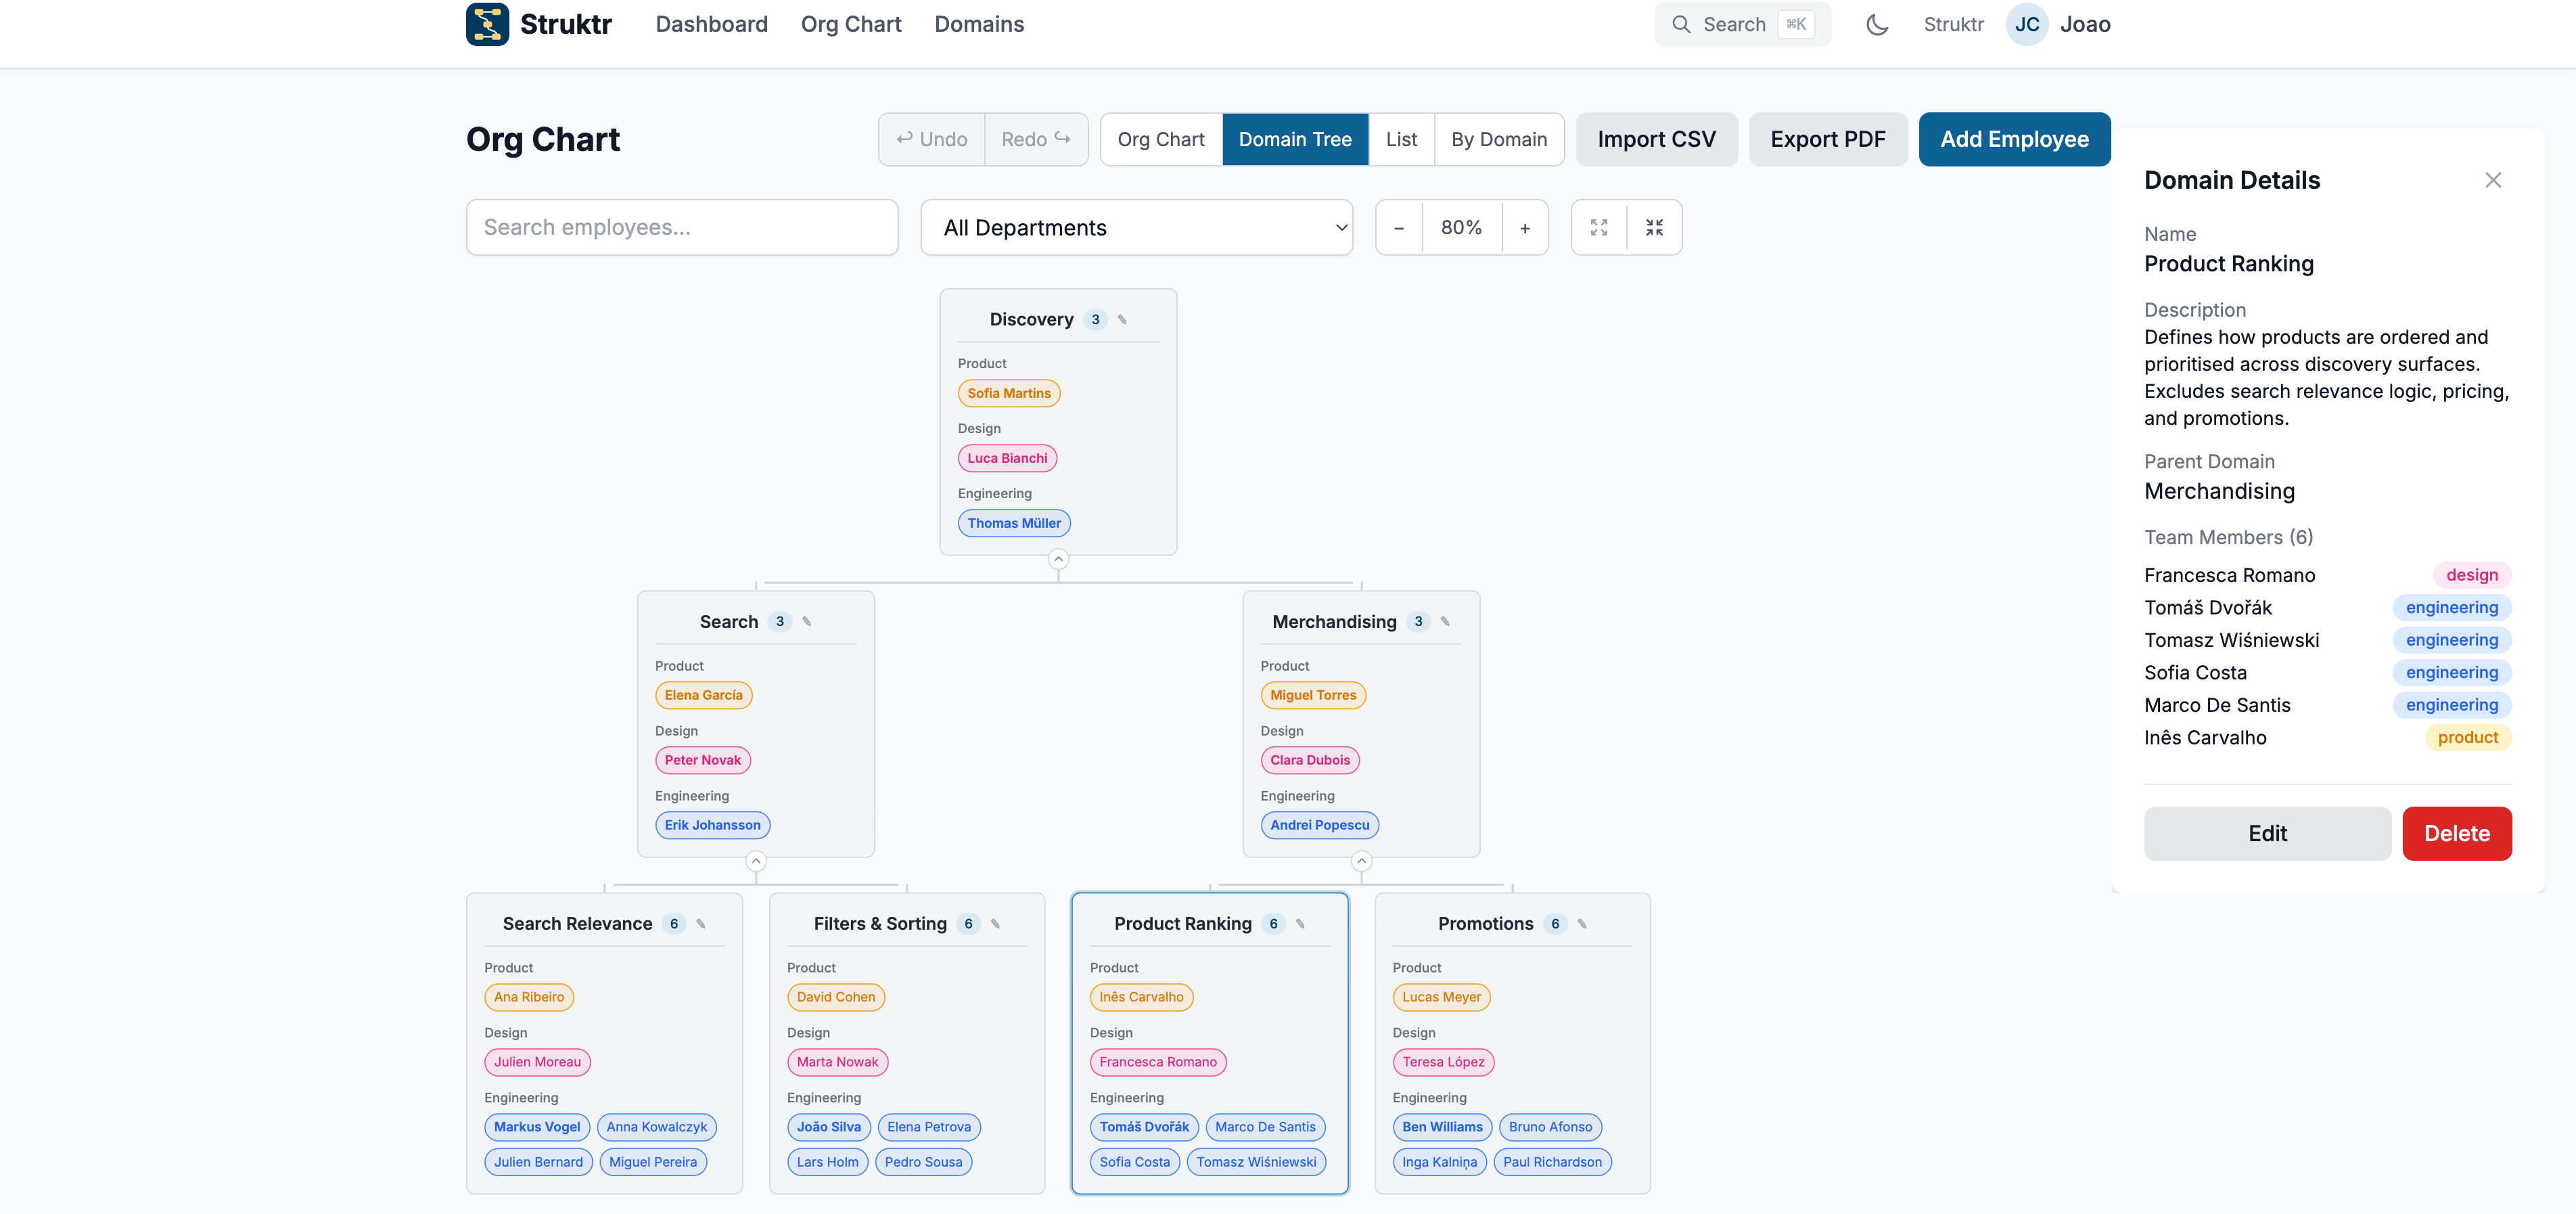The image size is (2576, 1214).
Task: Close the Domain Details panel
Action: (2493, 180)
